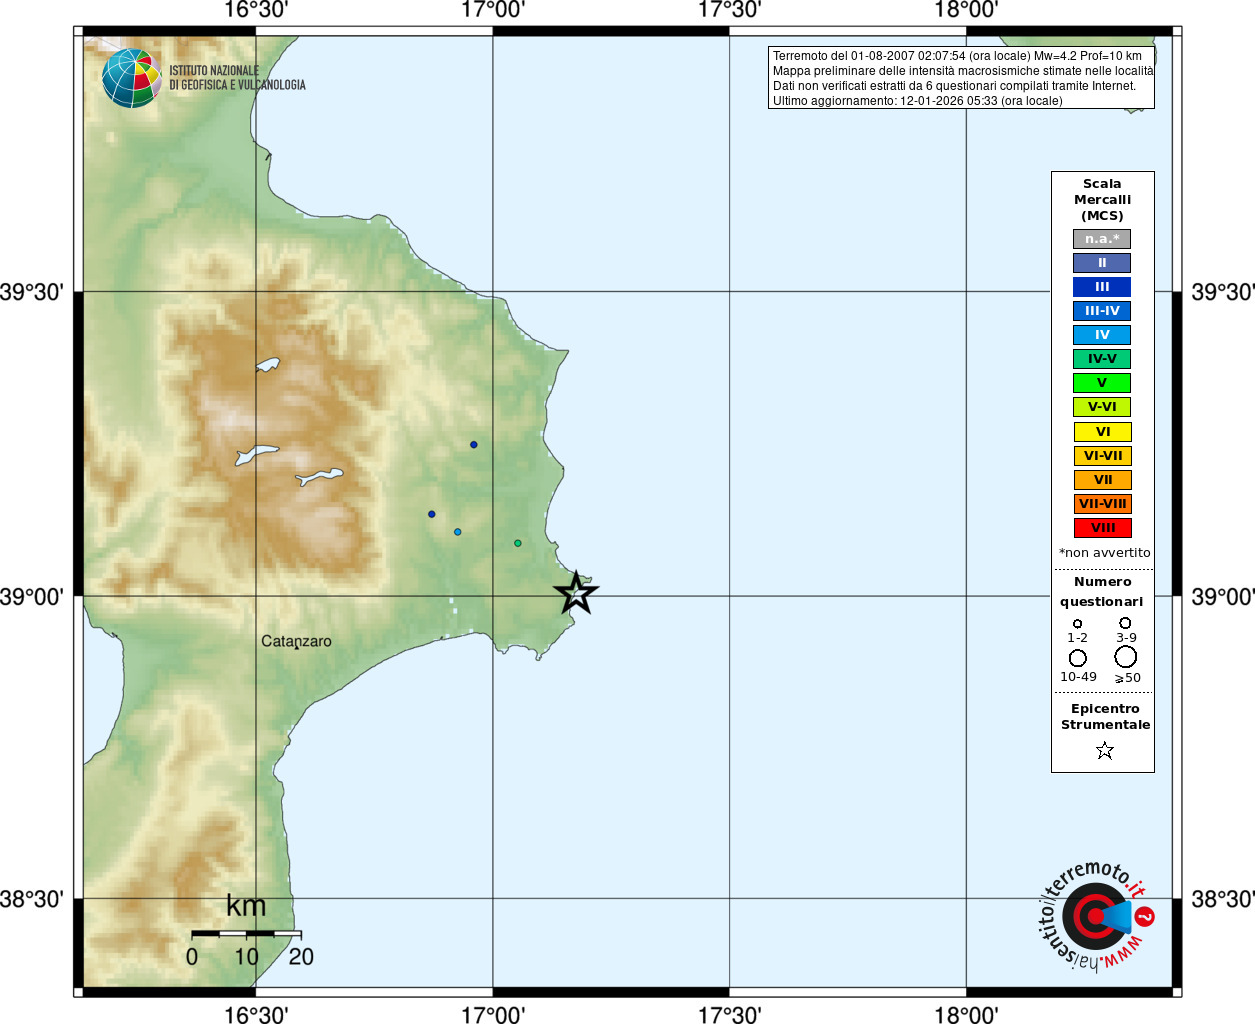Viewport: 1255px width, 1024px height.
Task: Click the bottom 17°30' longitude label
Action: coord(729,1015)
